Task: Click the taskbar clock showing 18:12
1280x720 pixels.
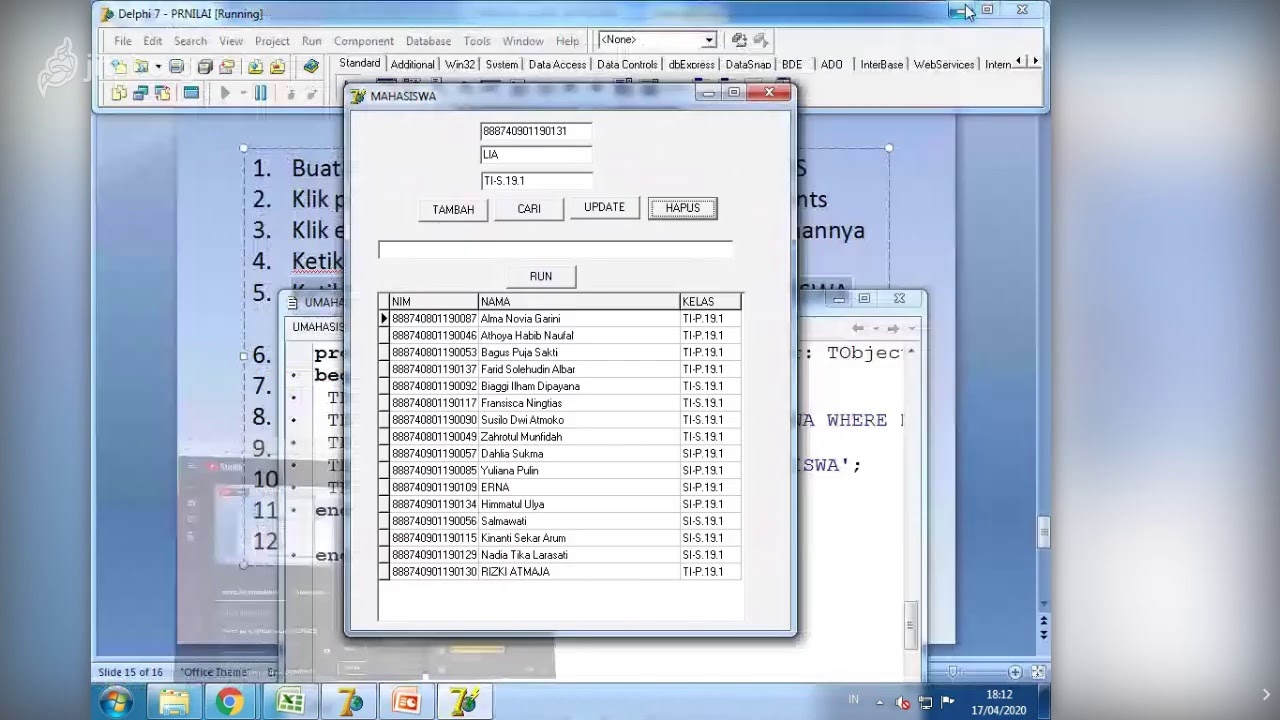Action: (999, 702)
